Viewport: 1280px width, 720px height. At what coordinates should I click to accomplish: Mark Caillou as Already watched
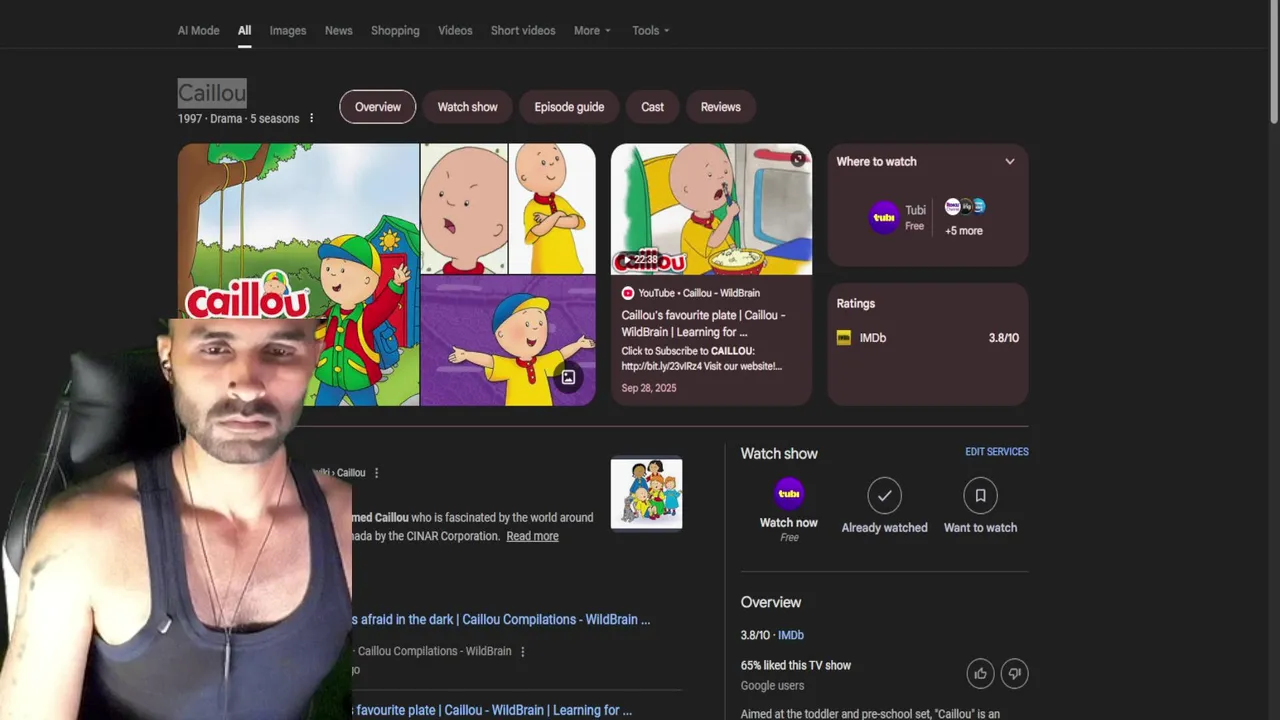(x=884, y=506)
